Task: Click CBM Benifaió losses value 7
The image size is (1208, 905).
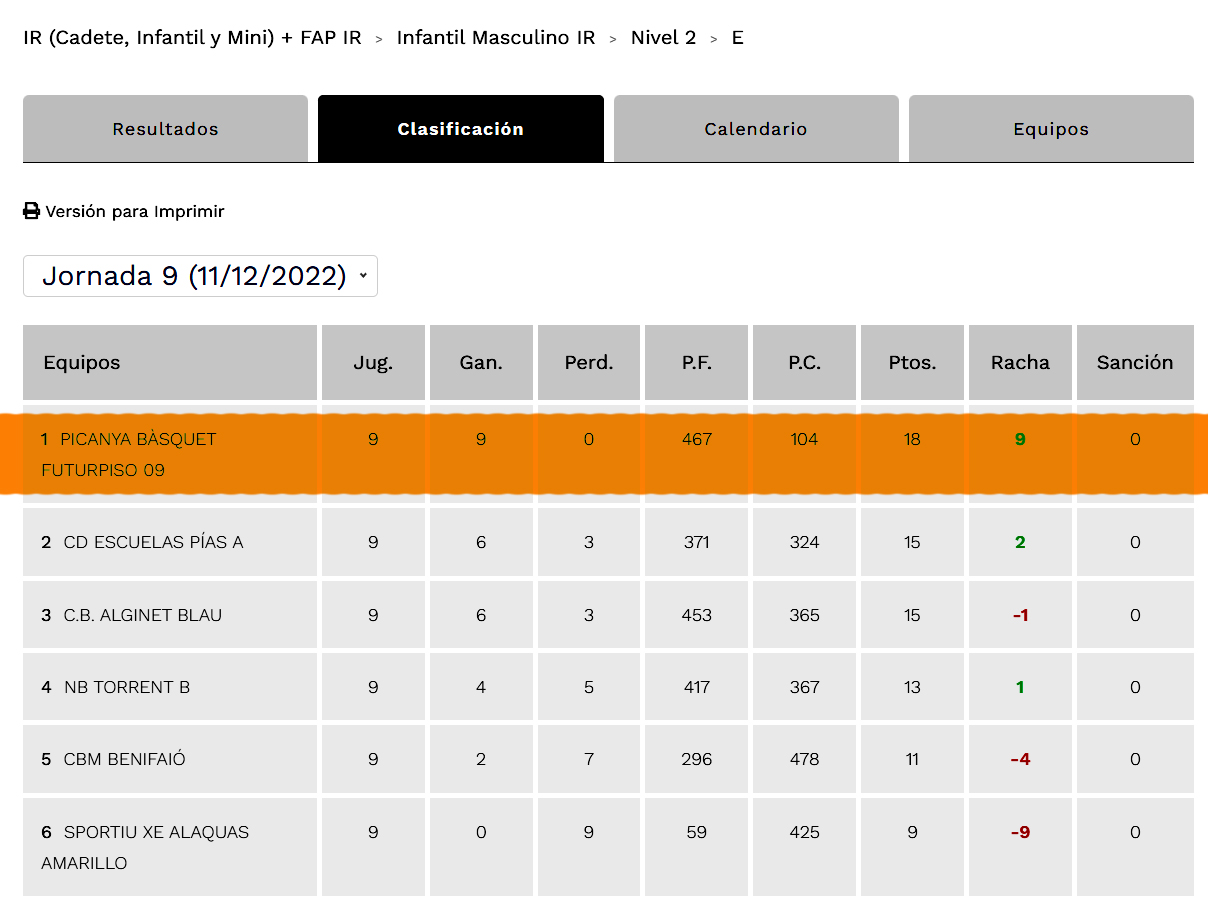Action: 589,759
